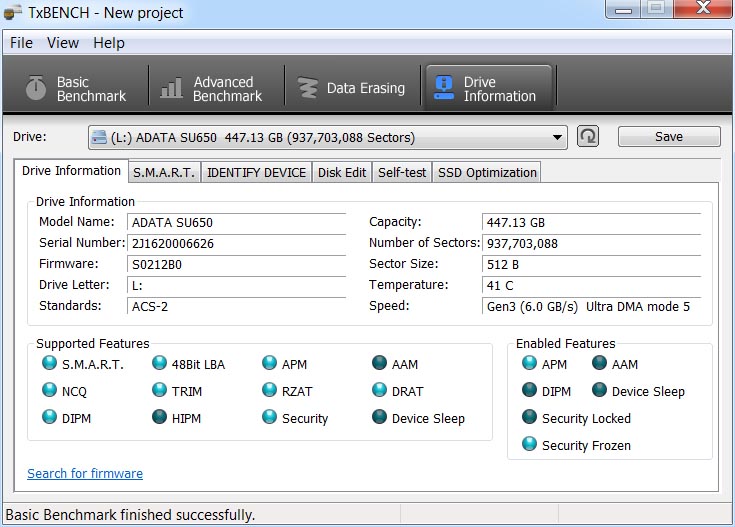The height and width of the screenshot is (527, 735).
Task: Click the Capacity field 447.13 GB
Action: [592, 222]
